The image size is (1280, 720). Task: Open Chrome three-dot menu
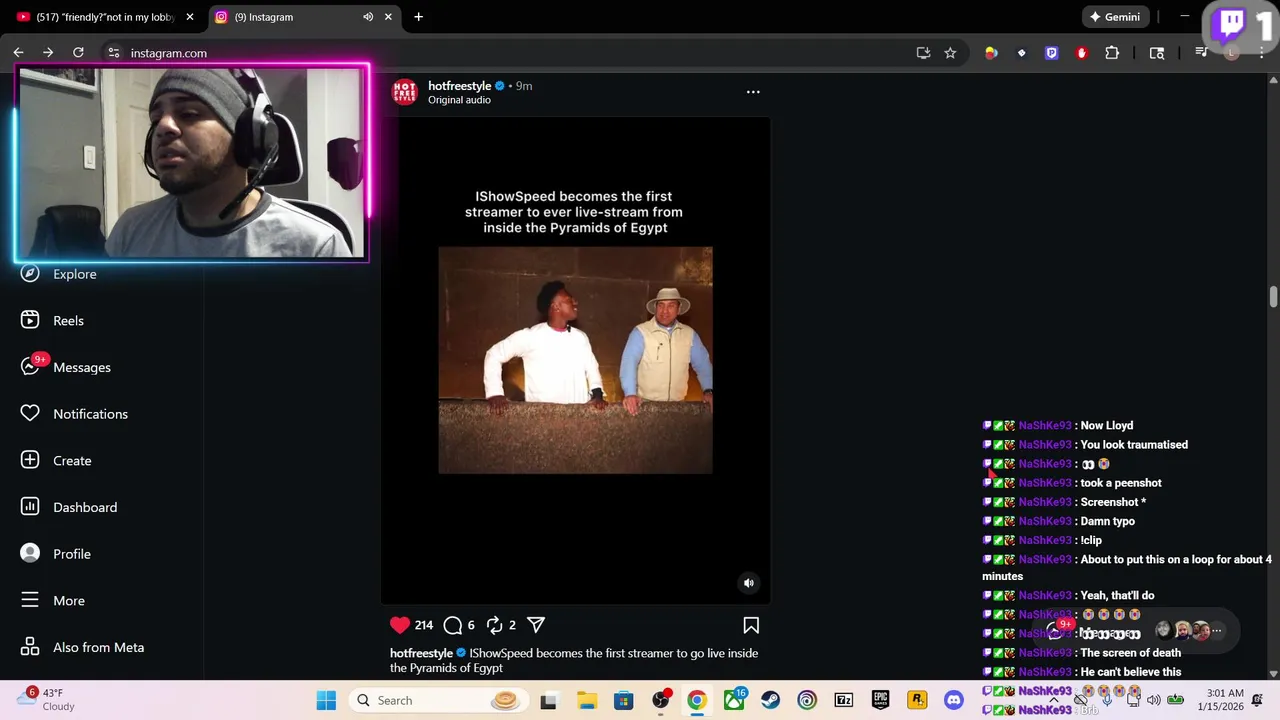click(1260, 53)
